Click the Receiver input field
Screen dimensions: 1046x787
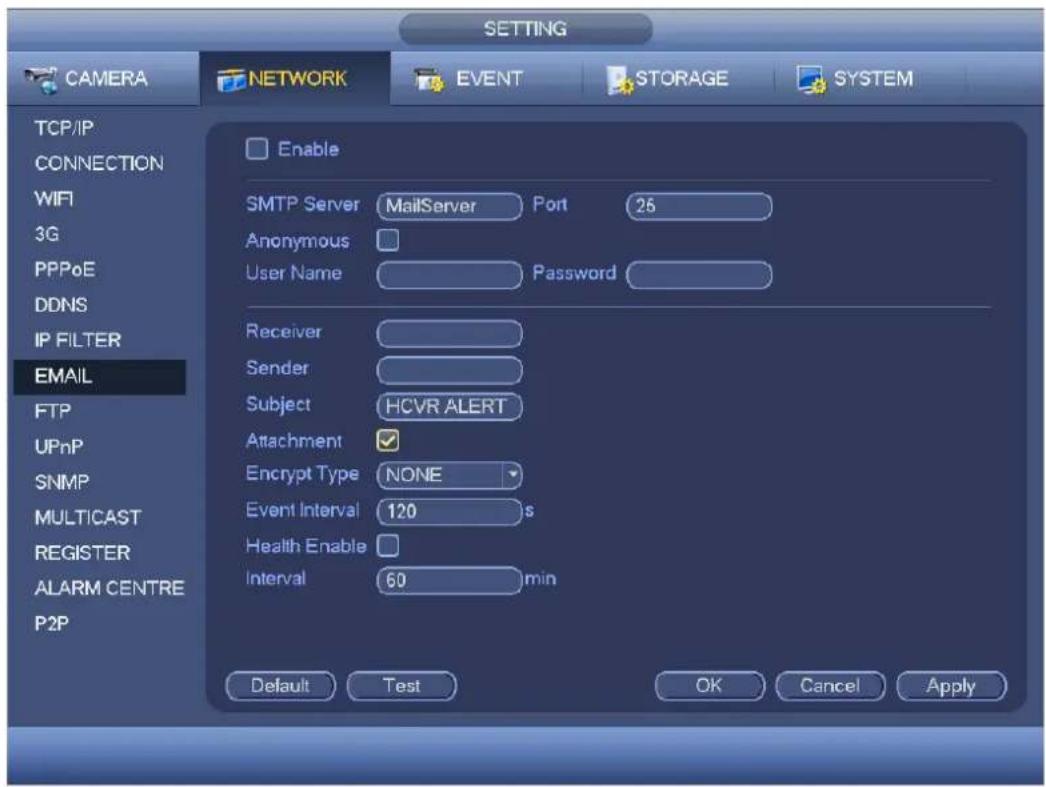[x=449, y=333]
